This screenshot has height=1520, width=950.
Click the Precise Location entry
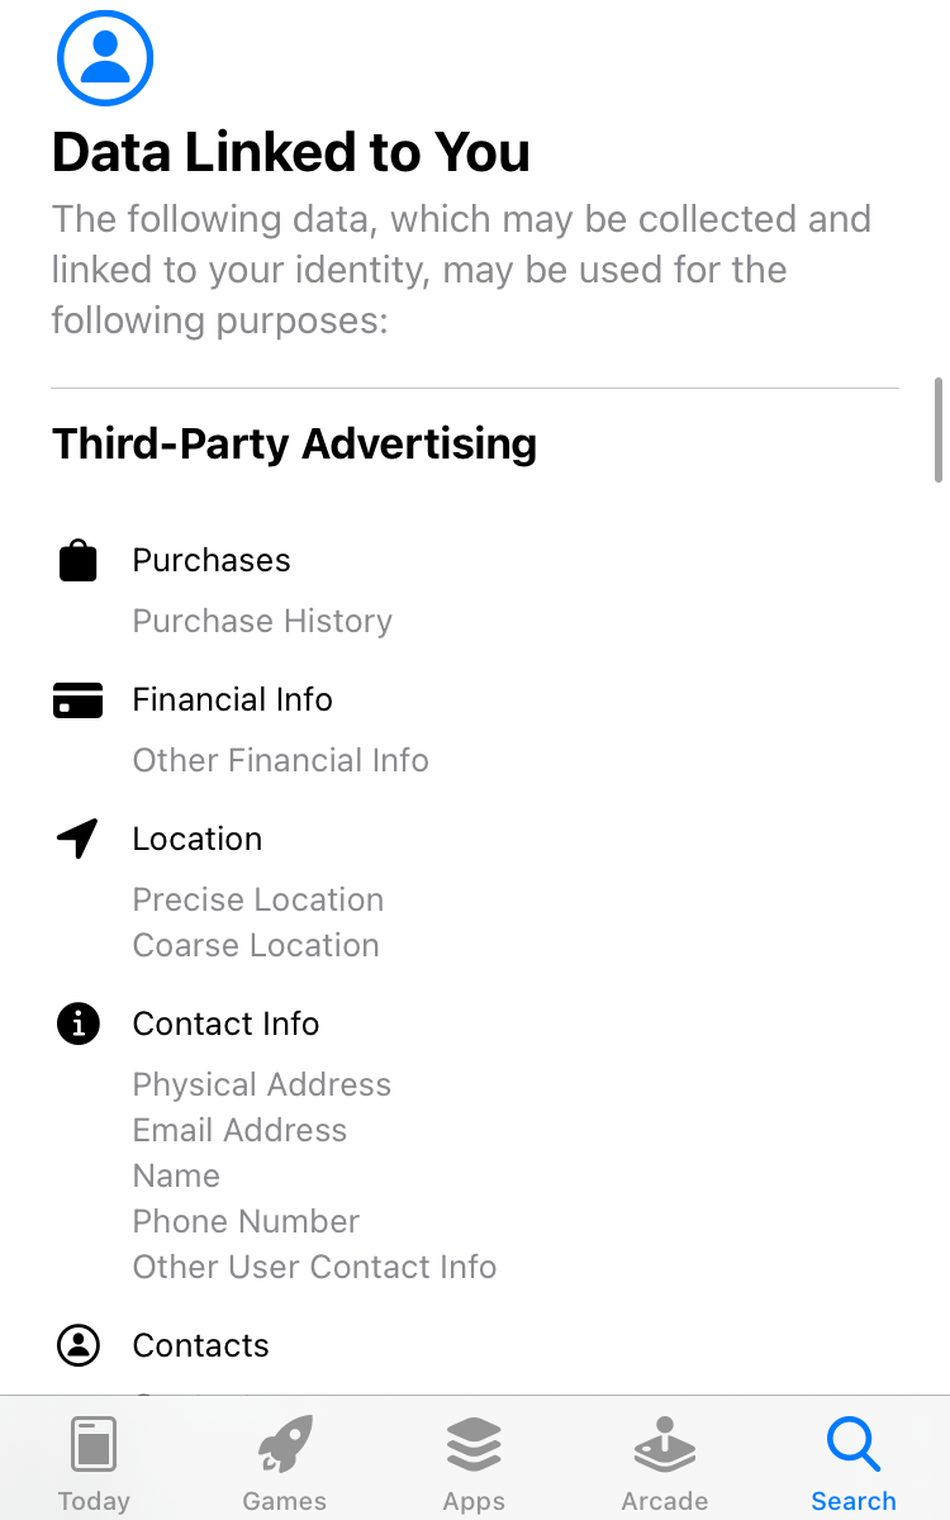pyautogui.click(x=258, y=899)
